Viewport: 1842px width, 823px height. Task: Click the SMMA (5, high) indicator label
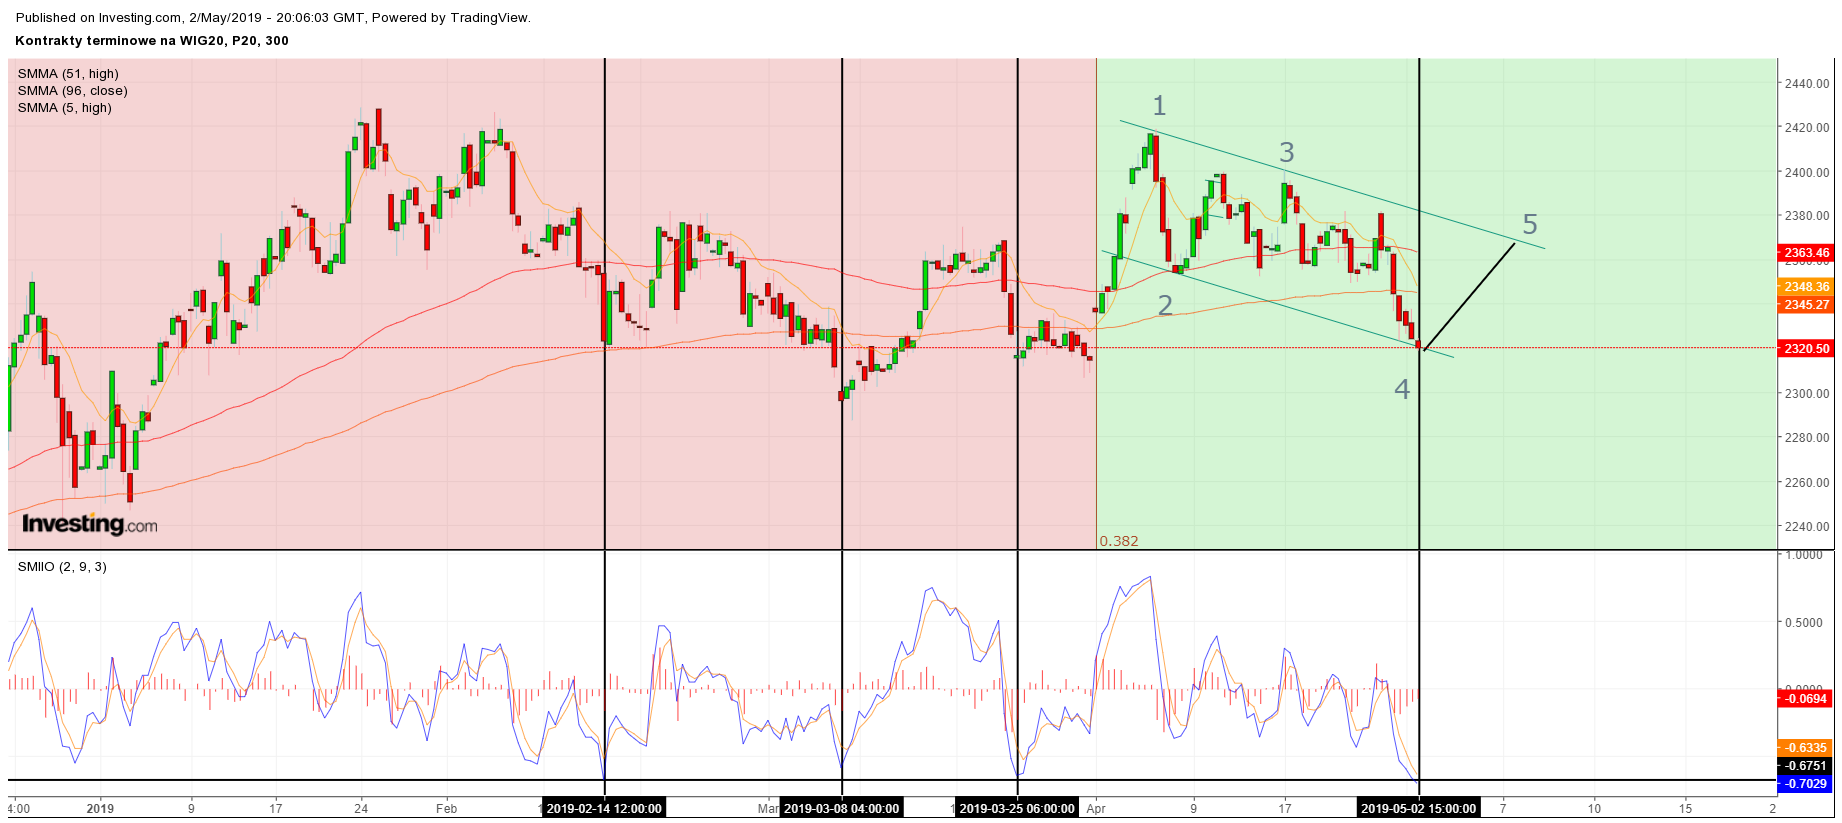pos(64,108)
